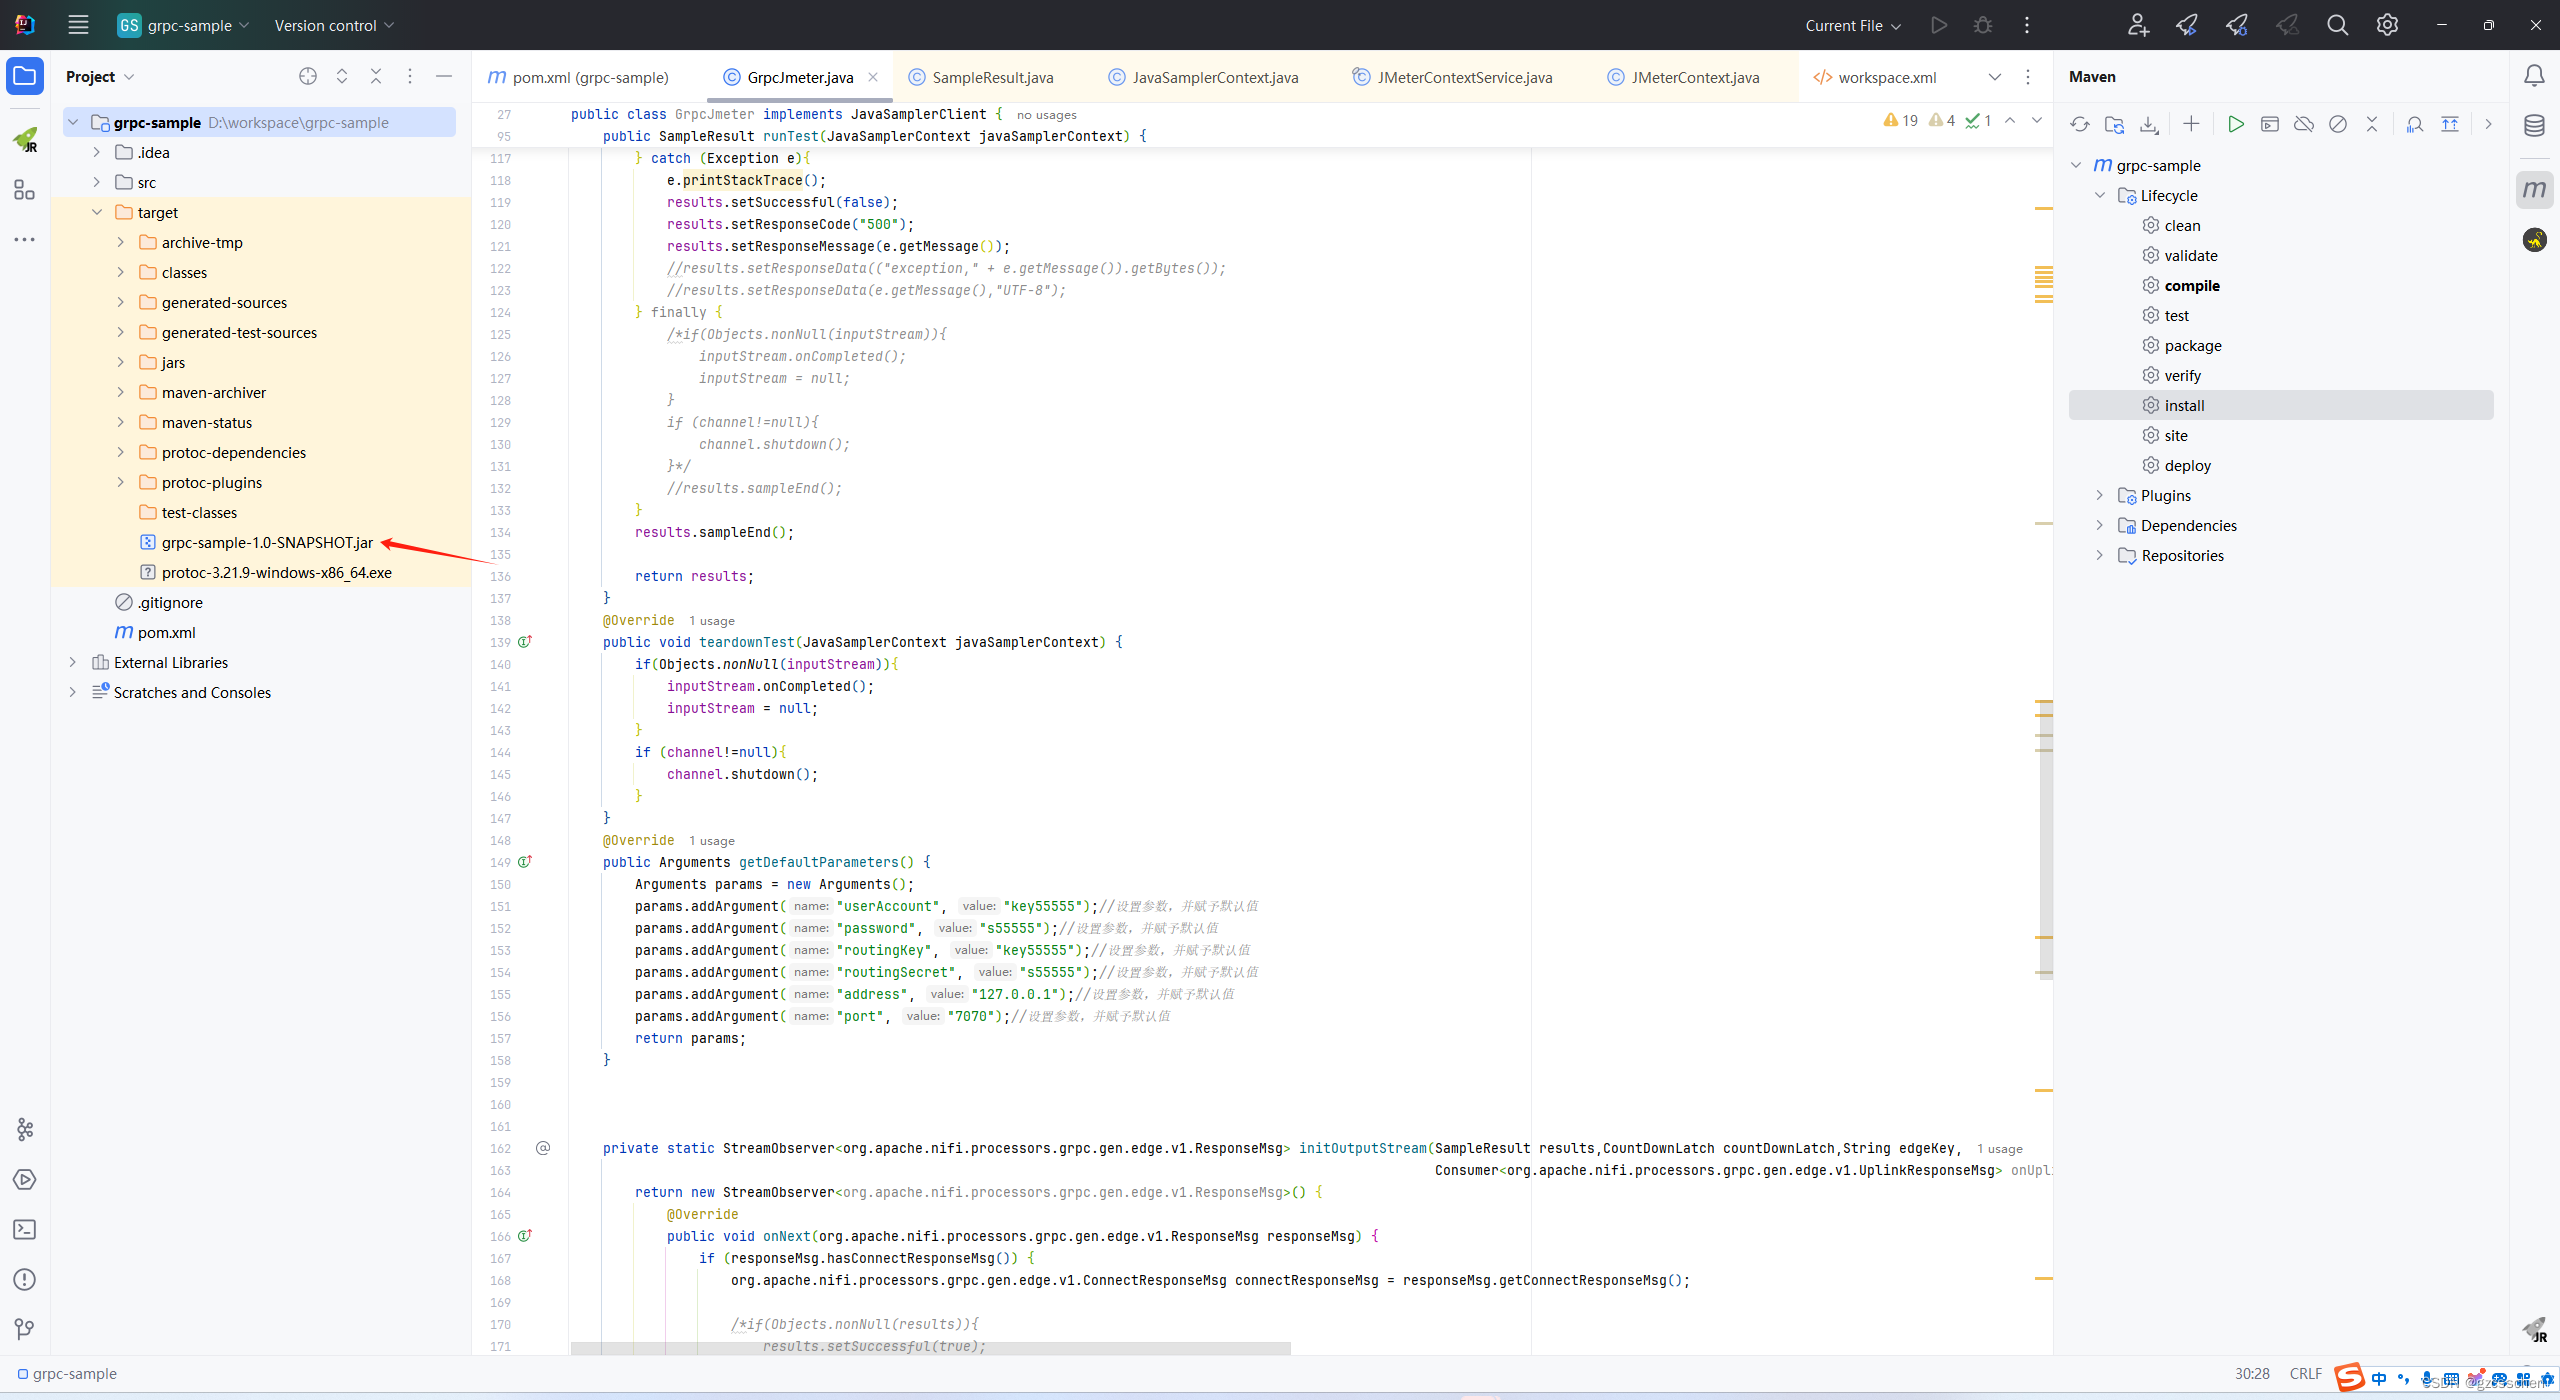Open the Problems tool window
The width and height of the screenshot is (2560, 1400).
25,1280
